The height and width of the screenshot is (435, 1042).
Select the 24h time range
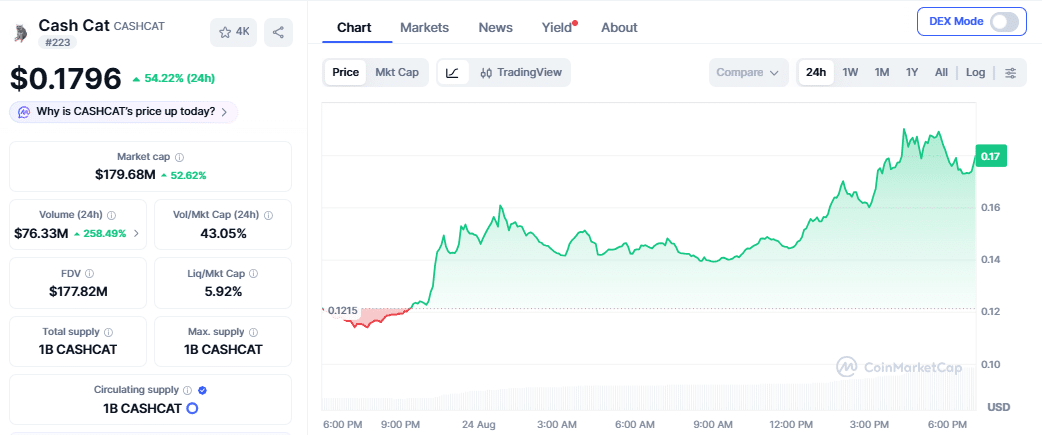pyautogui.click(x=816, y=72)
